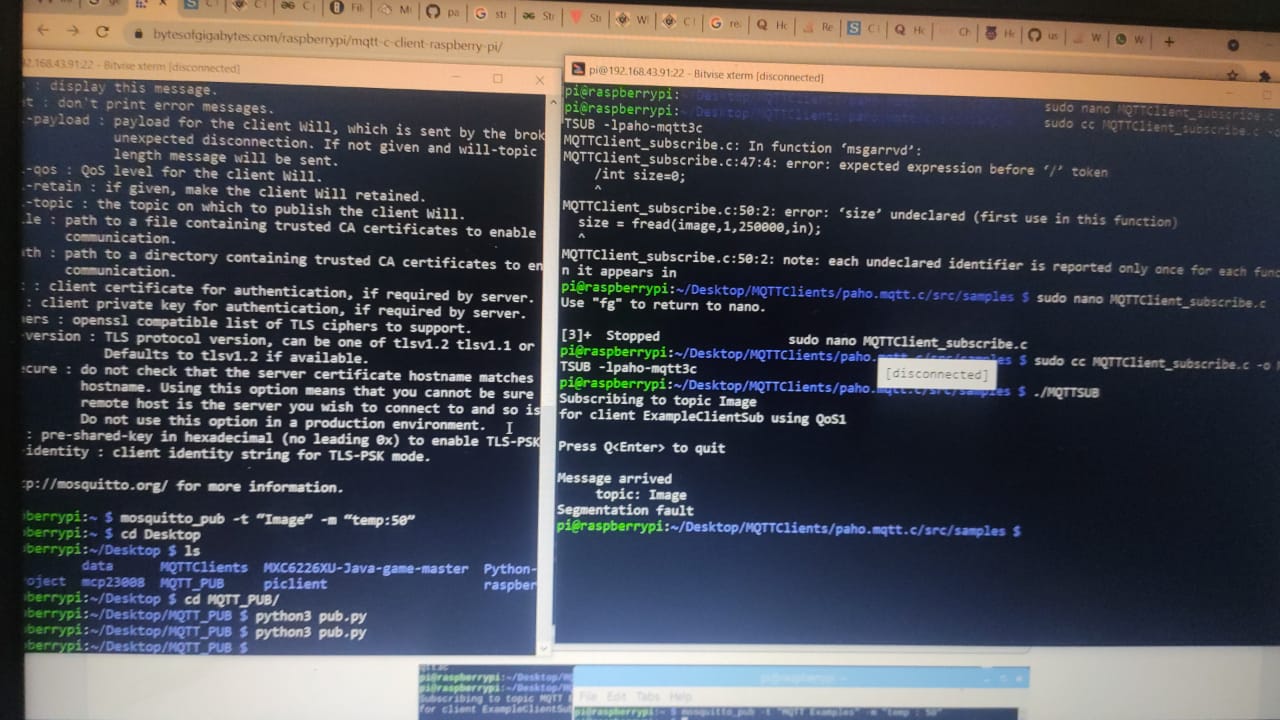Open the Help menu in the pi terminal

pos(680,697)
